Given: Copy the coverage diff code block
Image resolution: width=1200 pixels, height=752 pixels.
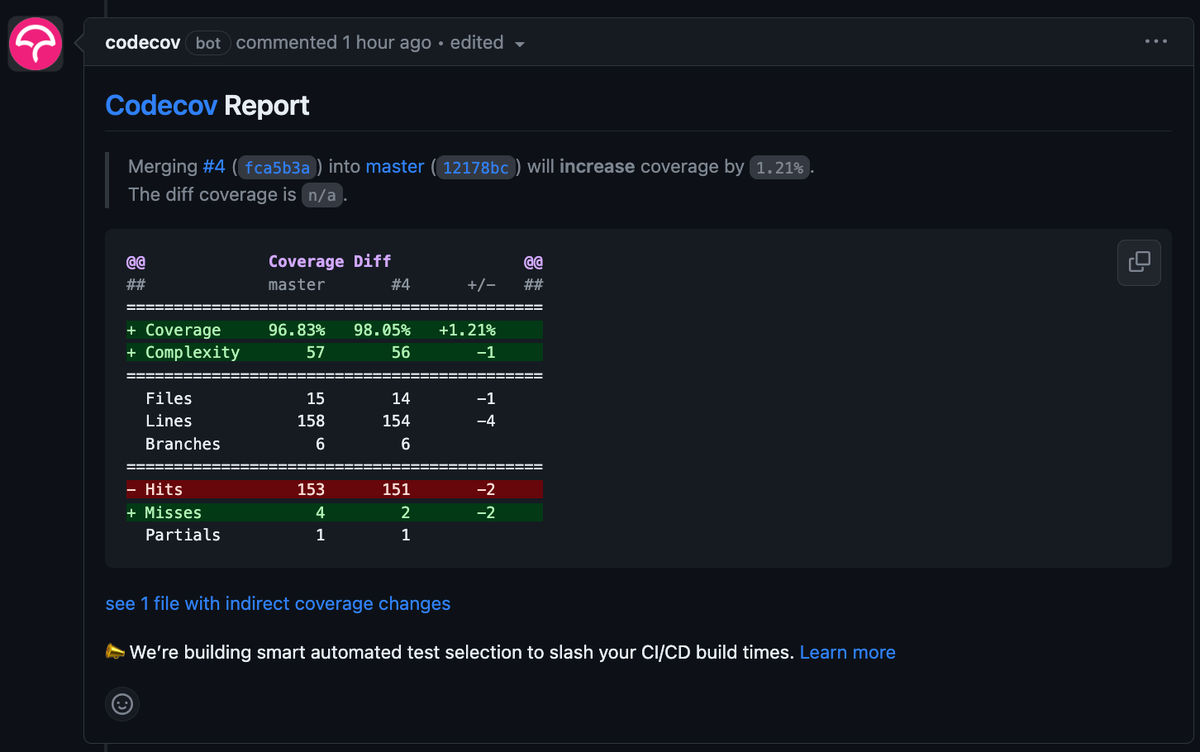Looking at the screenshot, I should 1139,262.
